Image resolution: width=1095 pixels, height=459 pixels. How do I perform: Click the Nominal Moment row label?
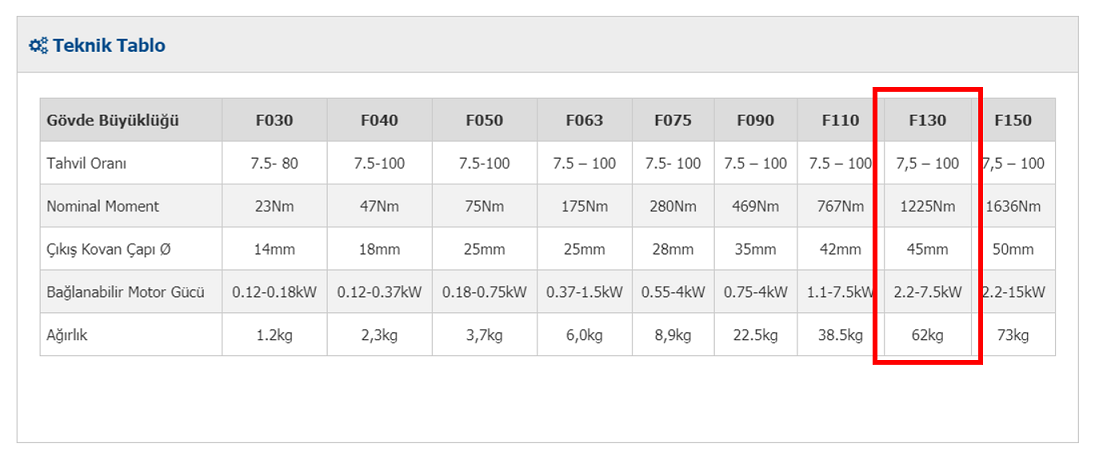[x=103, y=206]
